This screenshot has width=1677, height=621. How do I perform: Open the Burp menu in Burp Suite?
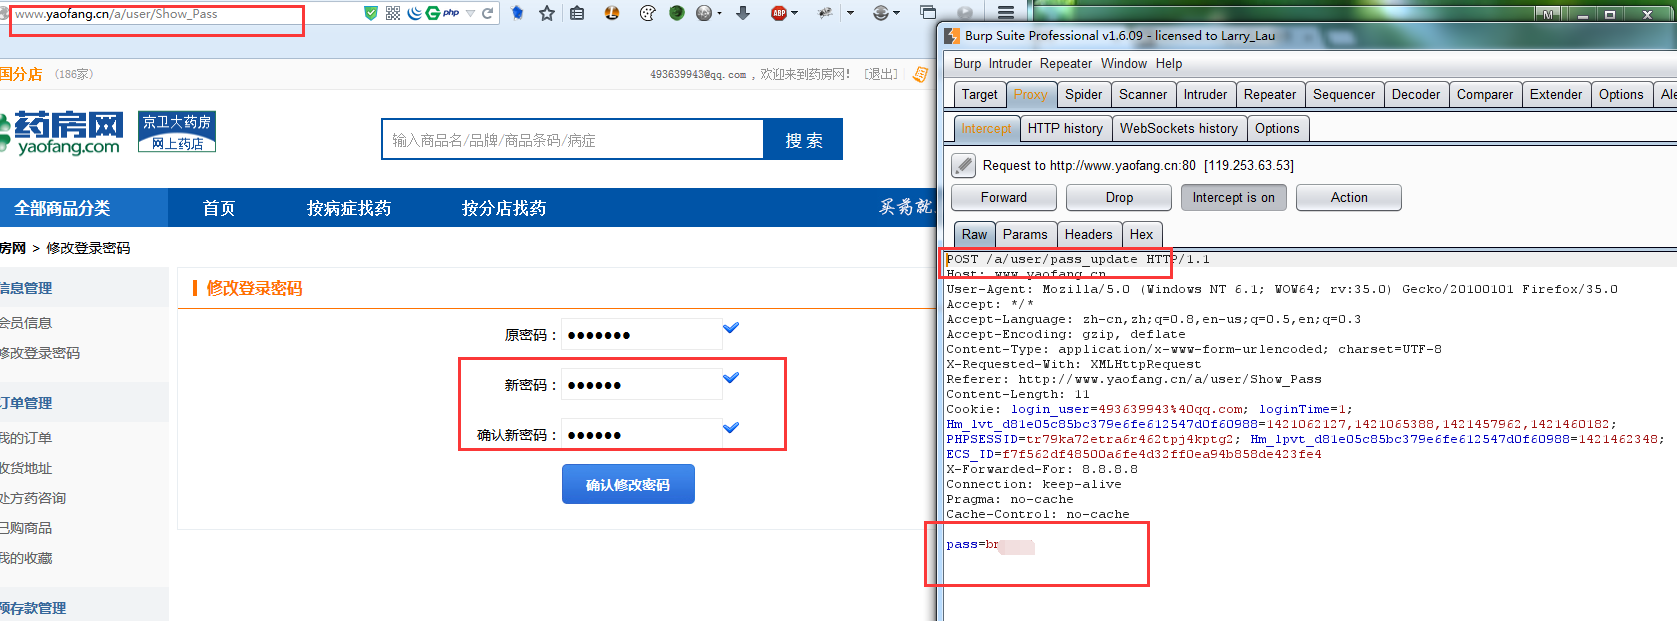[967, 63]
